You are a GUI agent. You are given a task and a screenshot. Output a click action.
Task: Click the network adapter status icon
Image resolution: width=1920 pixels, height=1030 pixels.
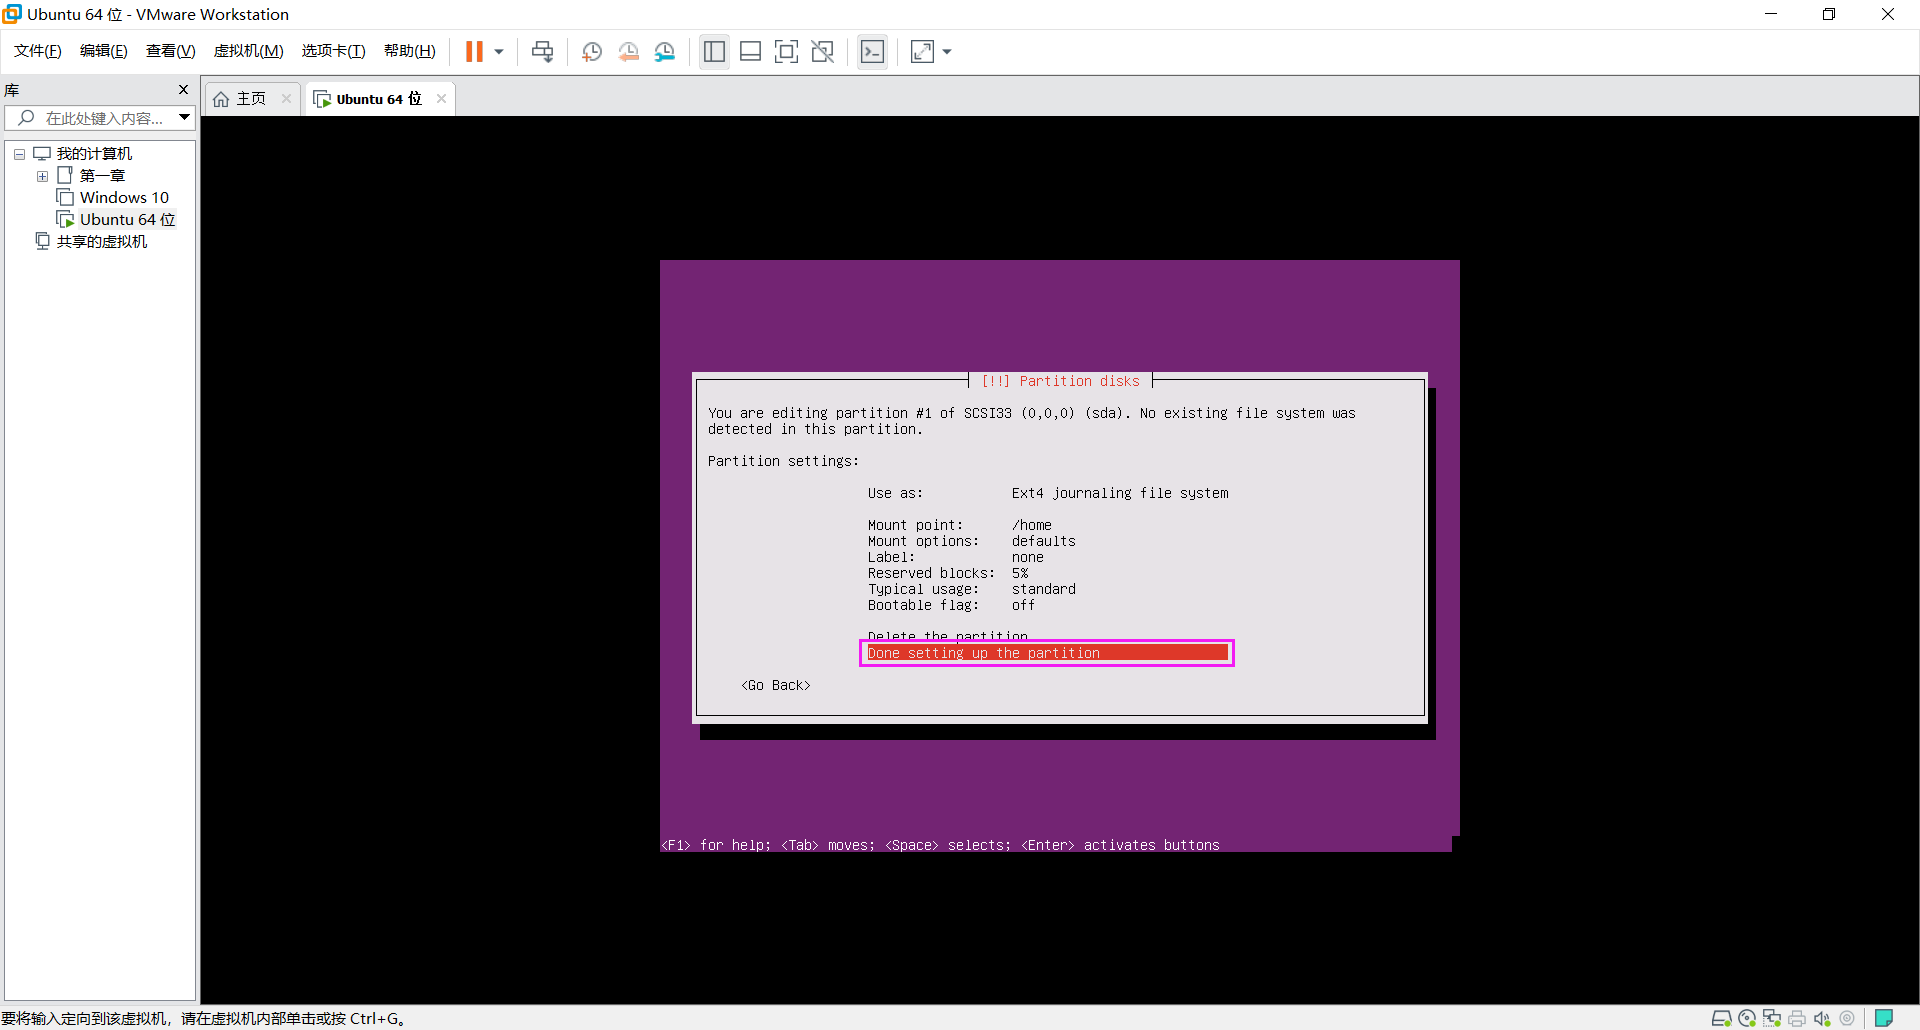1772,1018
